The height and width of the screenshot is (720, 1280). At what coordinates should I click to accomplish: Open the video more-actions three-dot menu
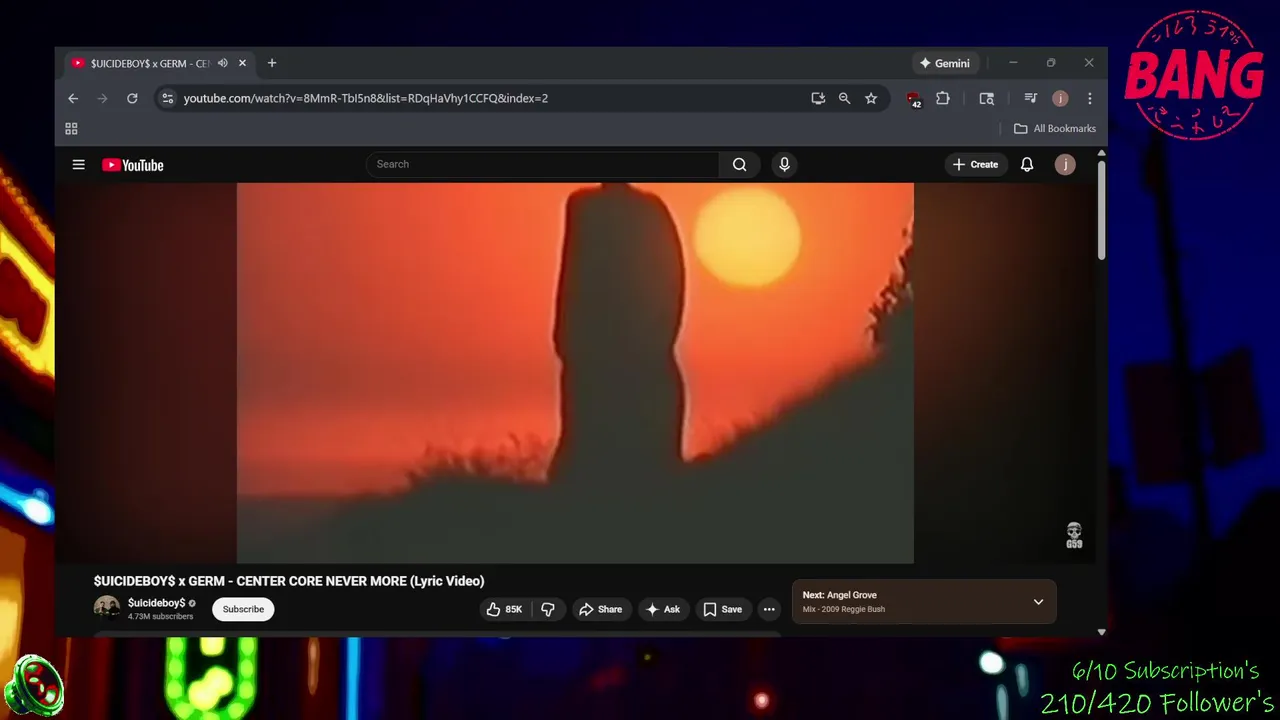(769, 609)
